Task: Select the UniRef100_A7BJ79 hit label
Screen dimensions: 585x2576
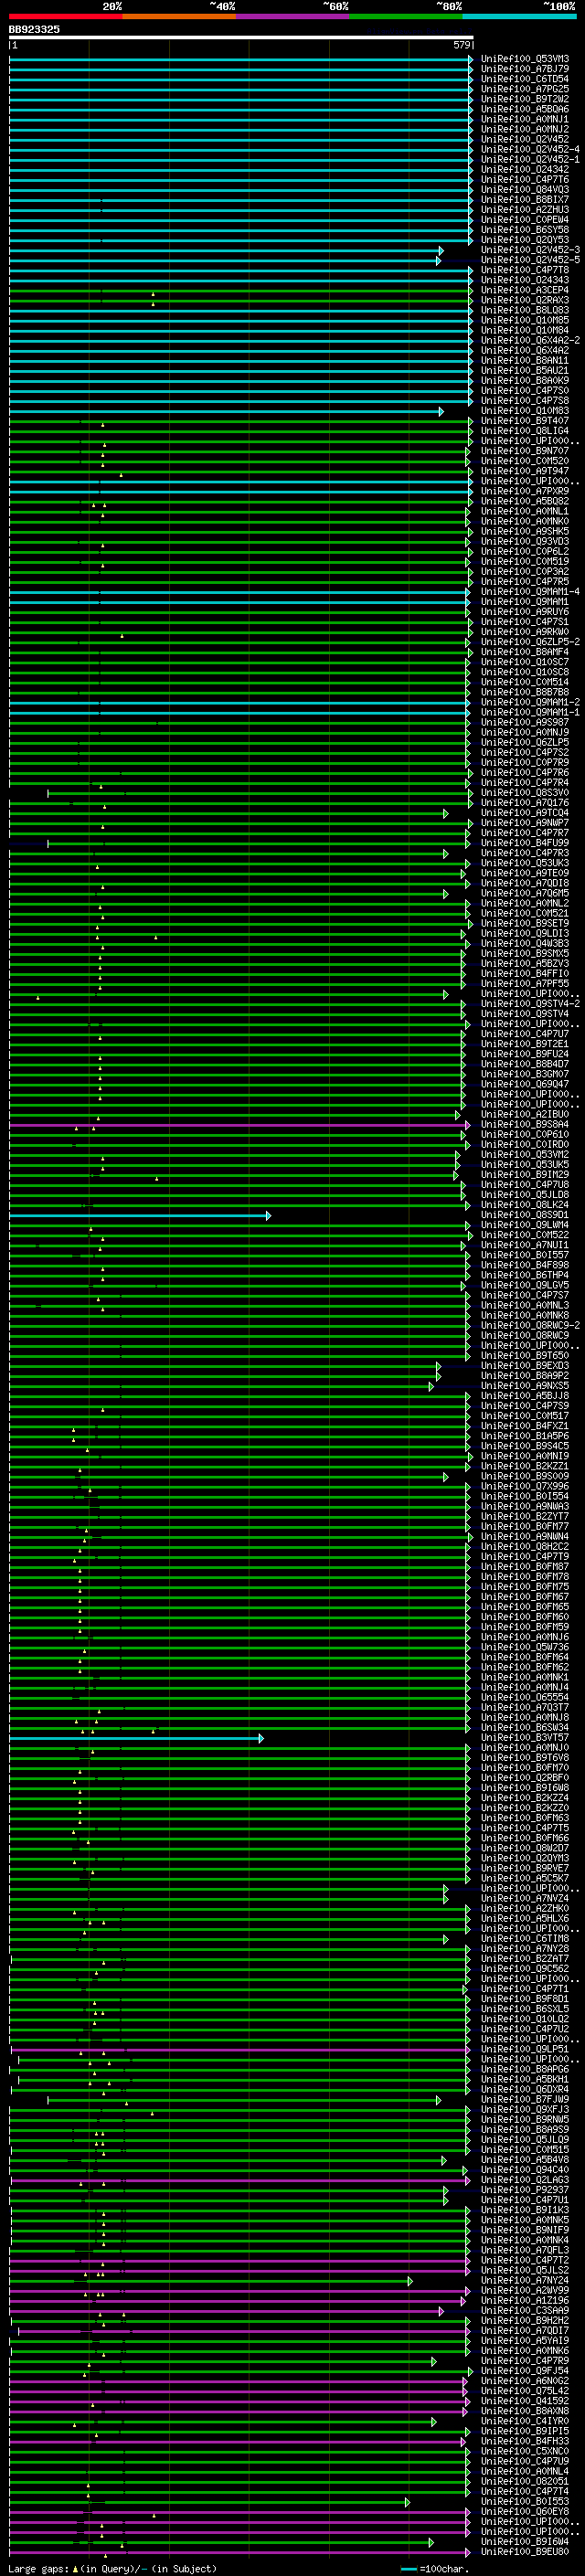Action: click(525, 69)
